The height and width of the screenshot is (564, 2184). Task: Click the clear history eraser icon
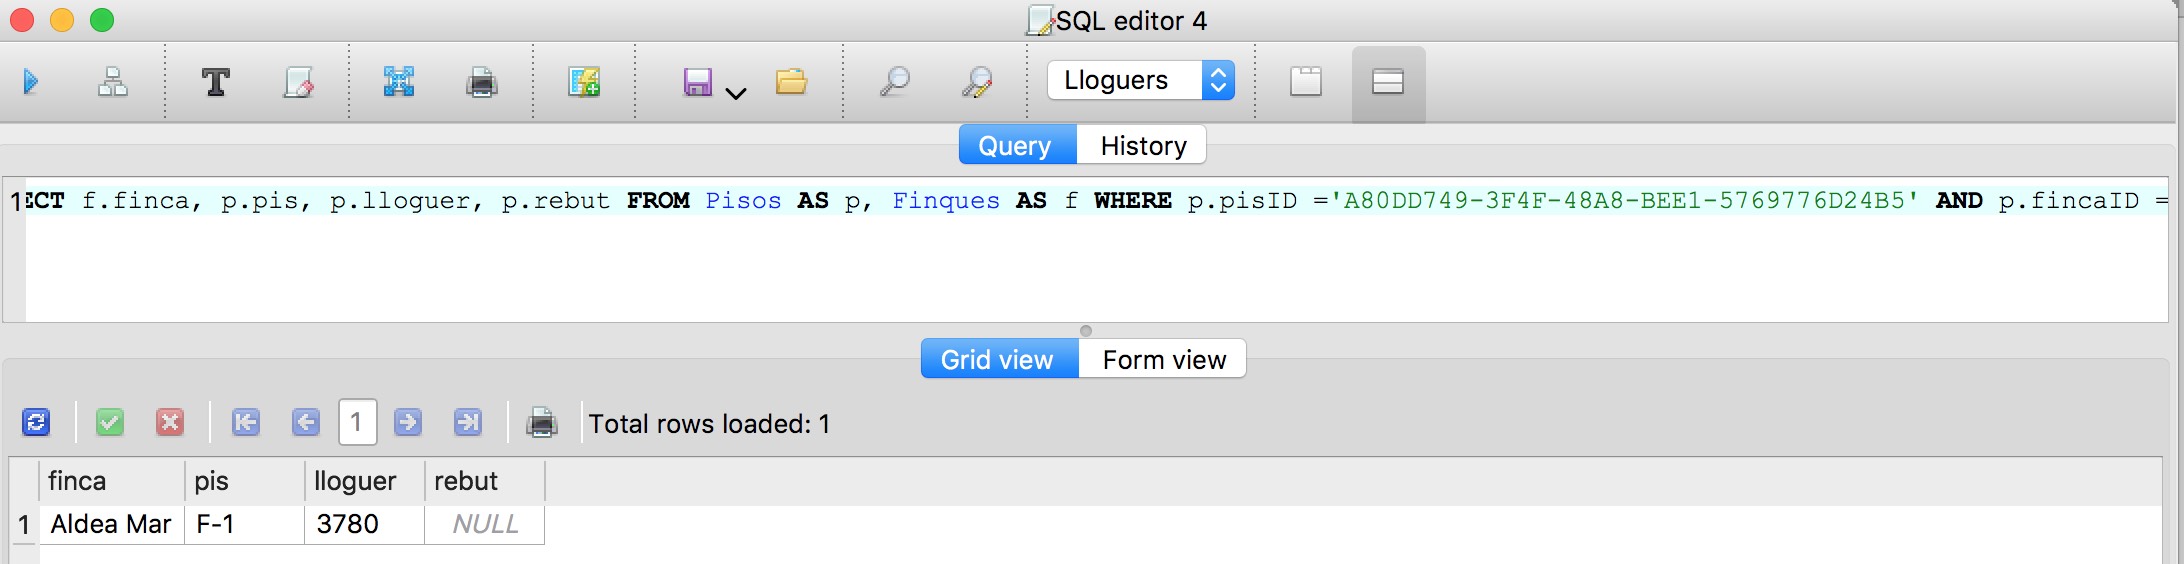click(298, 82)
